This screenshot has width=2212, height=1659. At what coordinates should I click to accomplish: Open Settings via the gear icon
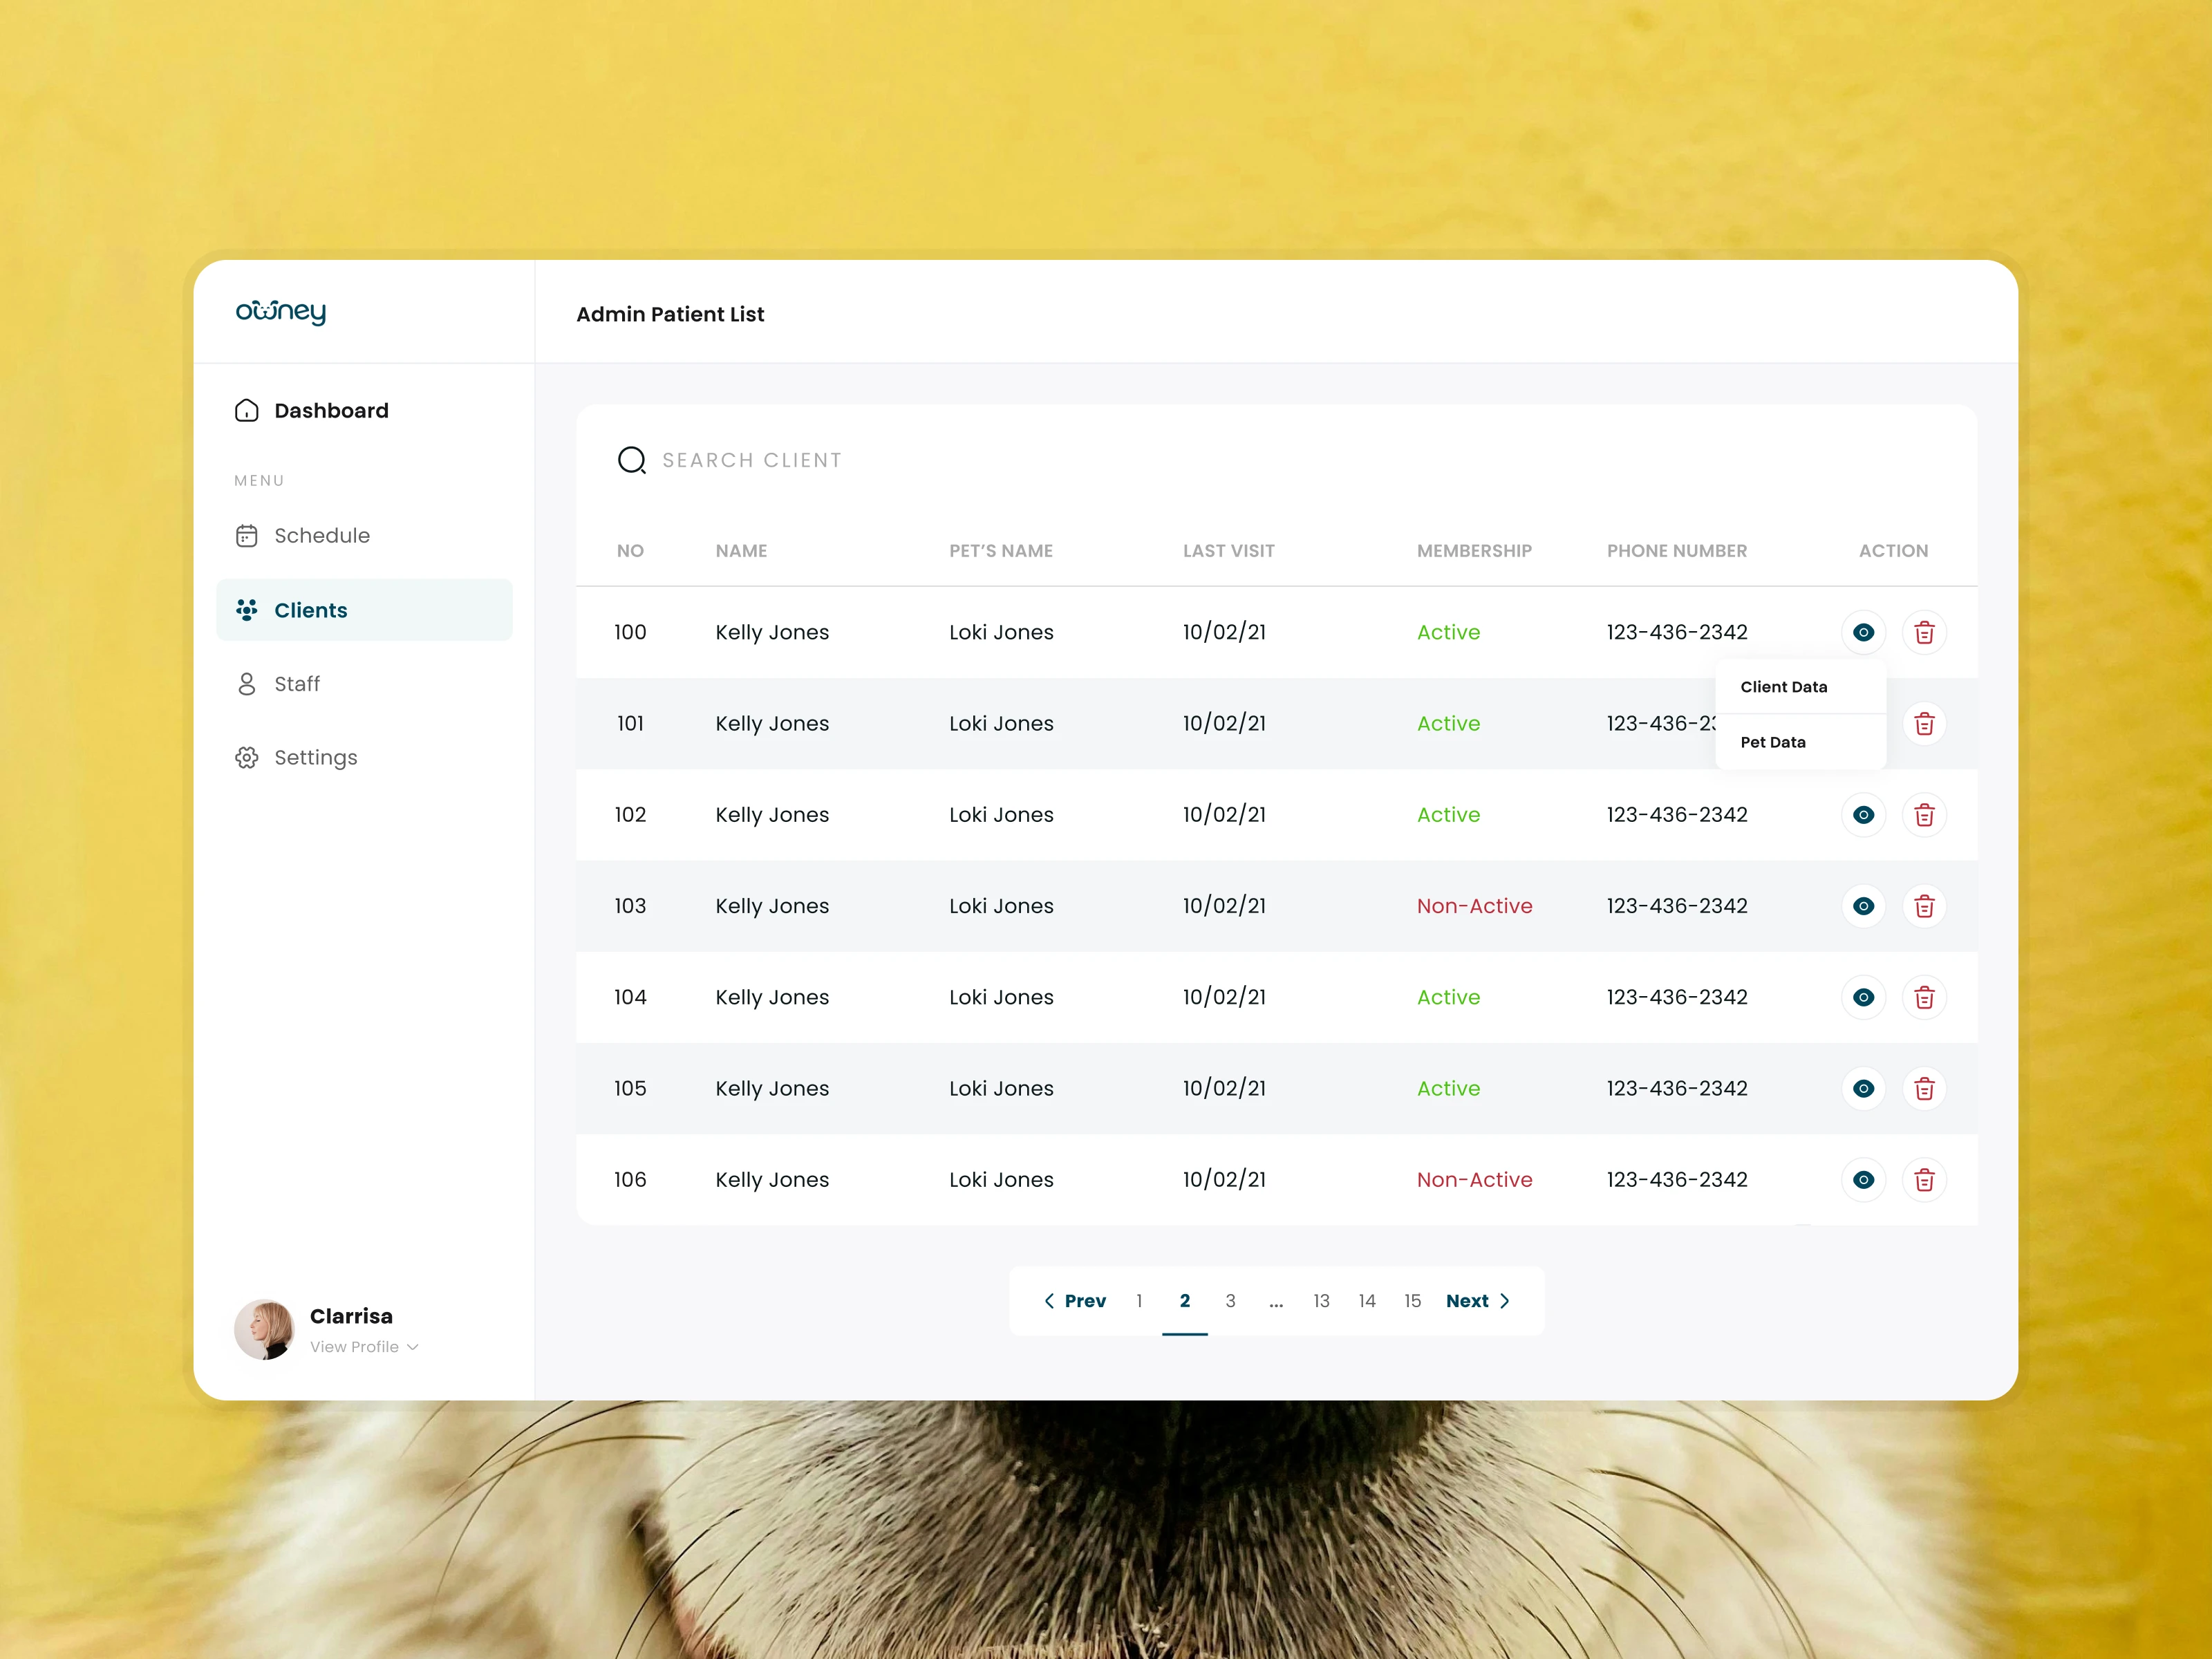pyautogui.click(x=247, y=758)
